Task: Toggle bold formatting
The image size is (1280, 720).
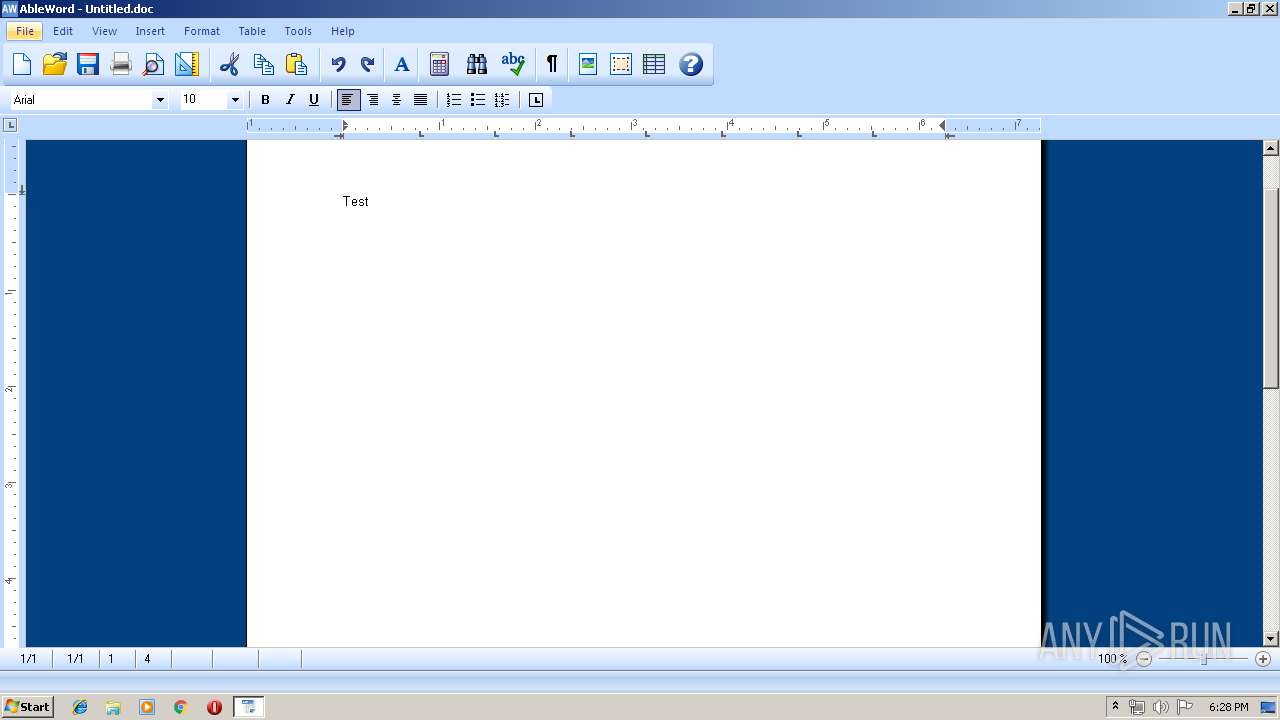Action: [266, 100]
